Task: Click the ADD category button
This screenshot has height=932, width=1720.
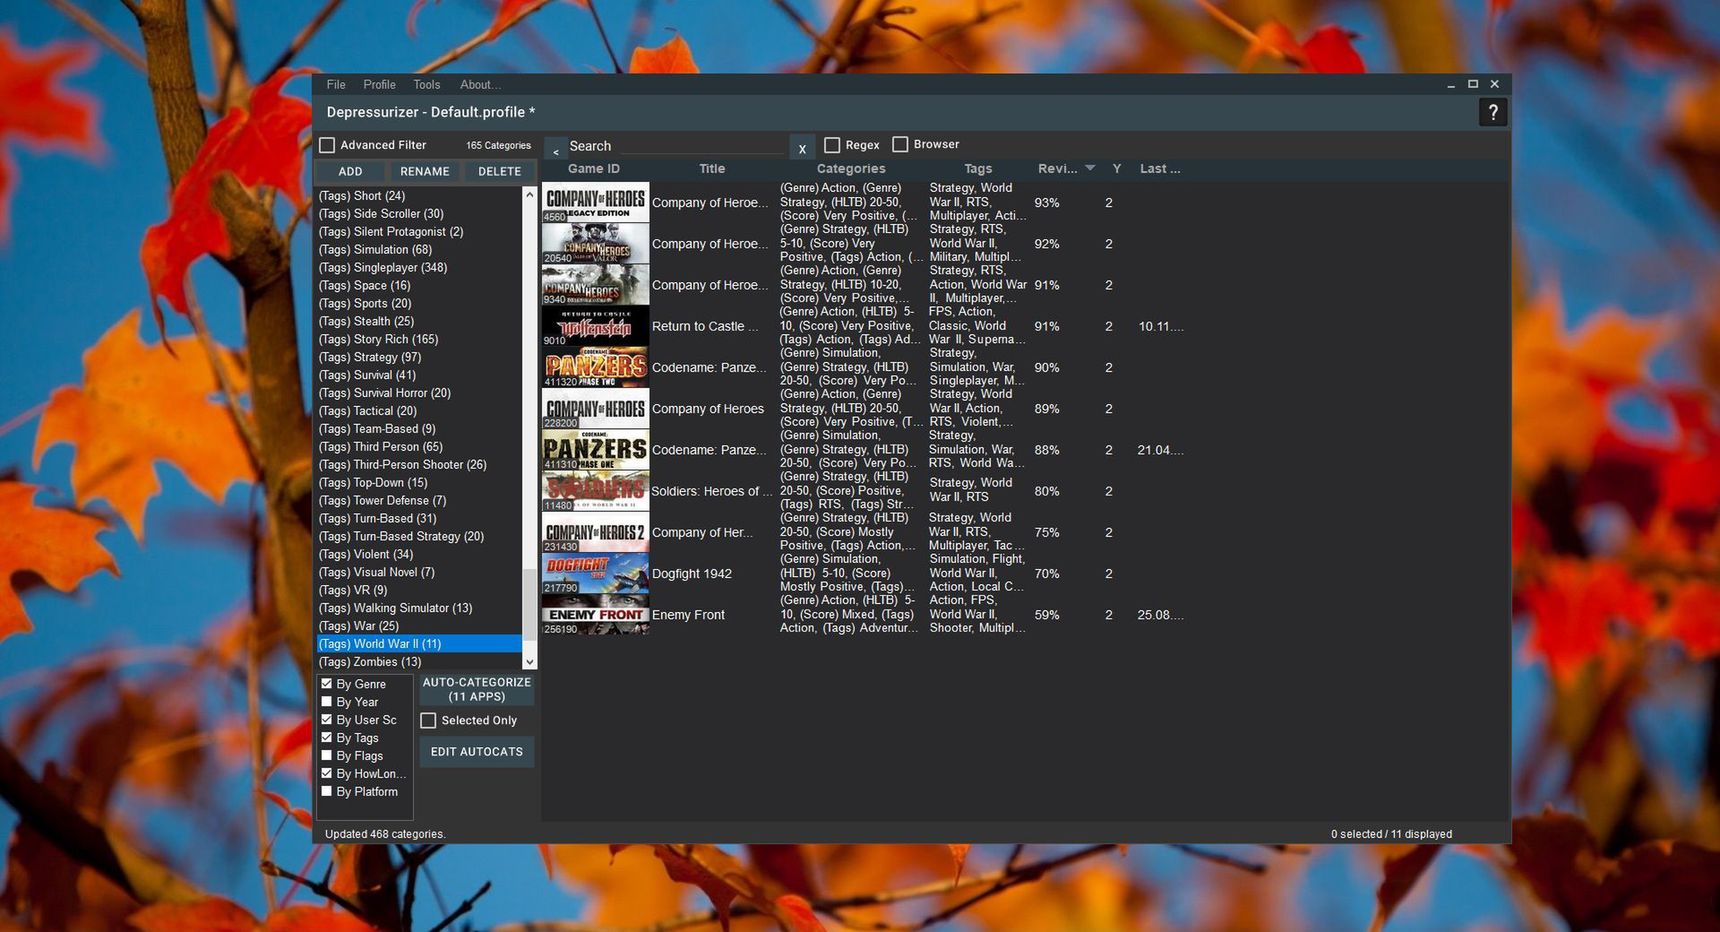Action: coord(350,172)
